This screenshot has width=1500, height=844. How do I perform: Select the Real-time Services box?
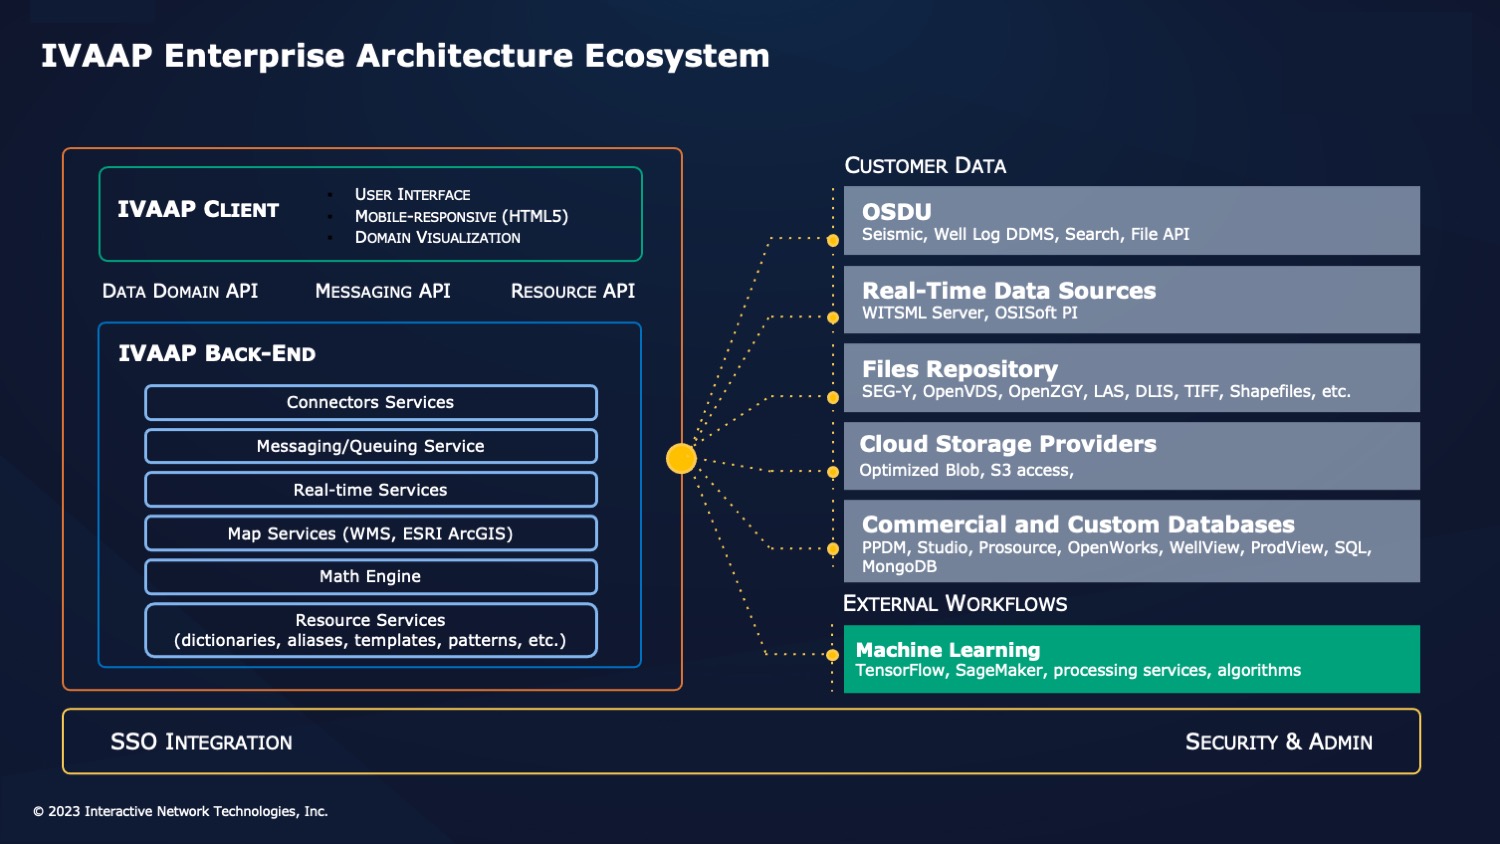[371, 490]
